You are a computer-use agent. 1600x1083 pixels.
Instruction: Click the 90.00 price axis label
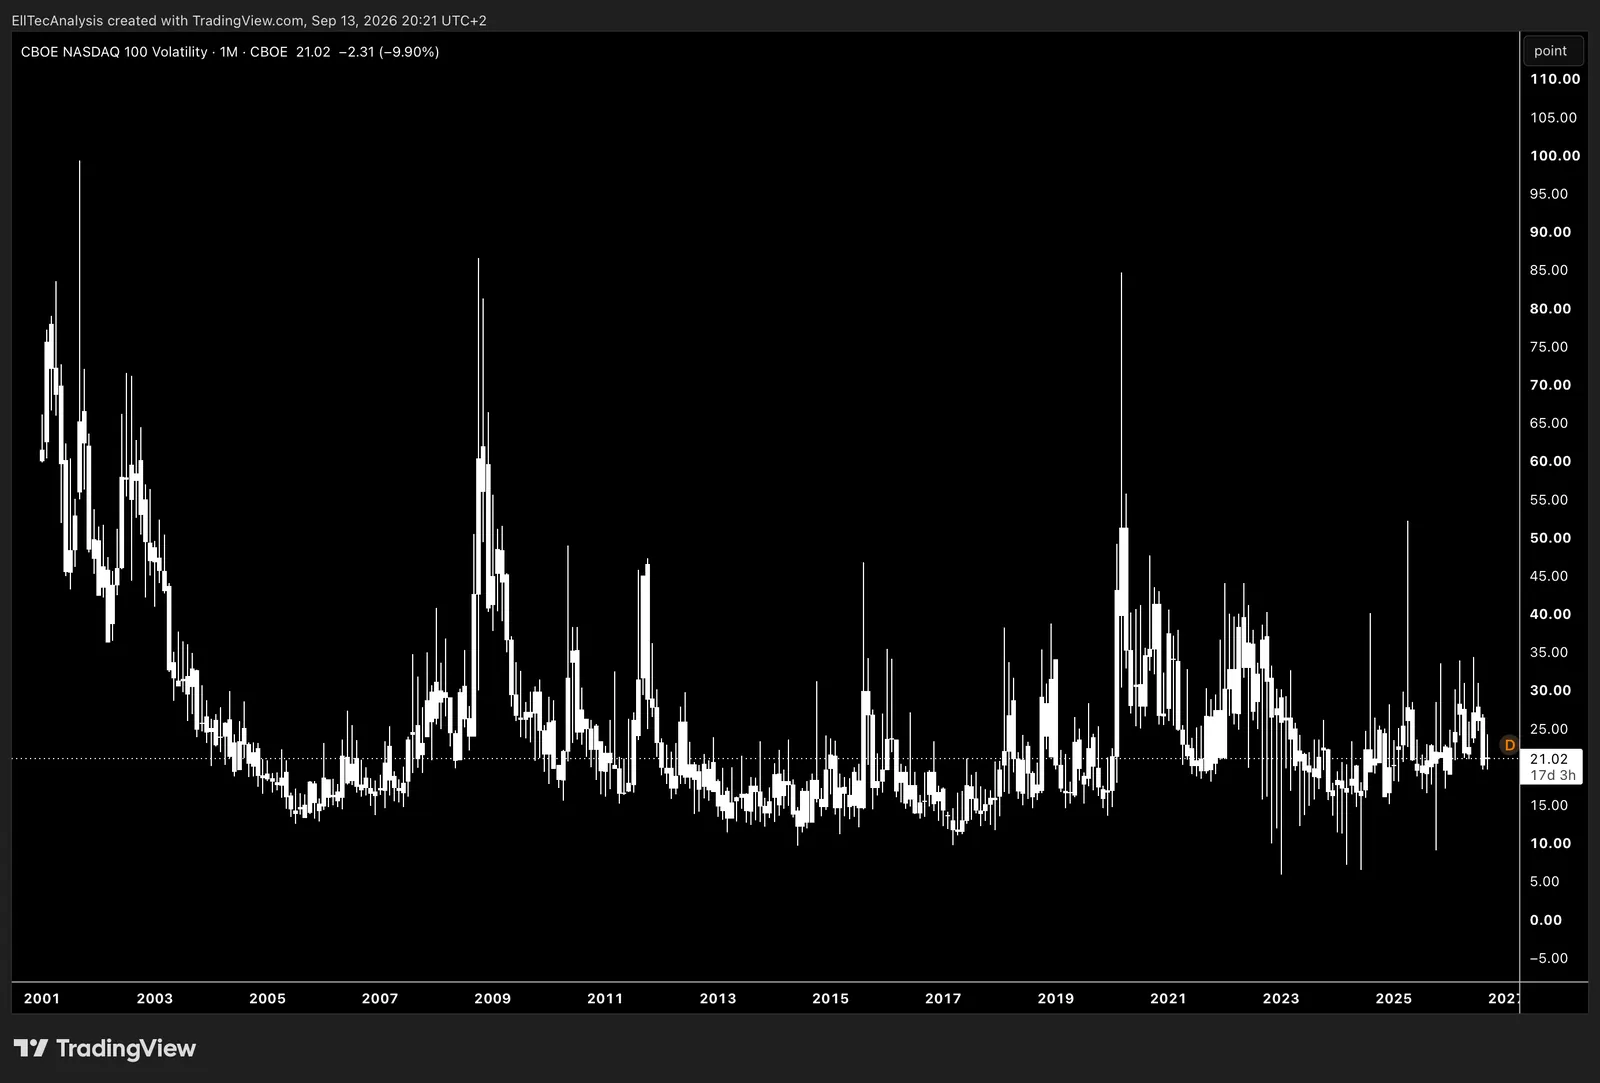1550,232
